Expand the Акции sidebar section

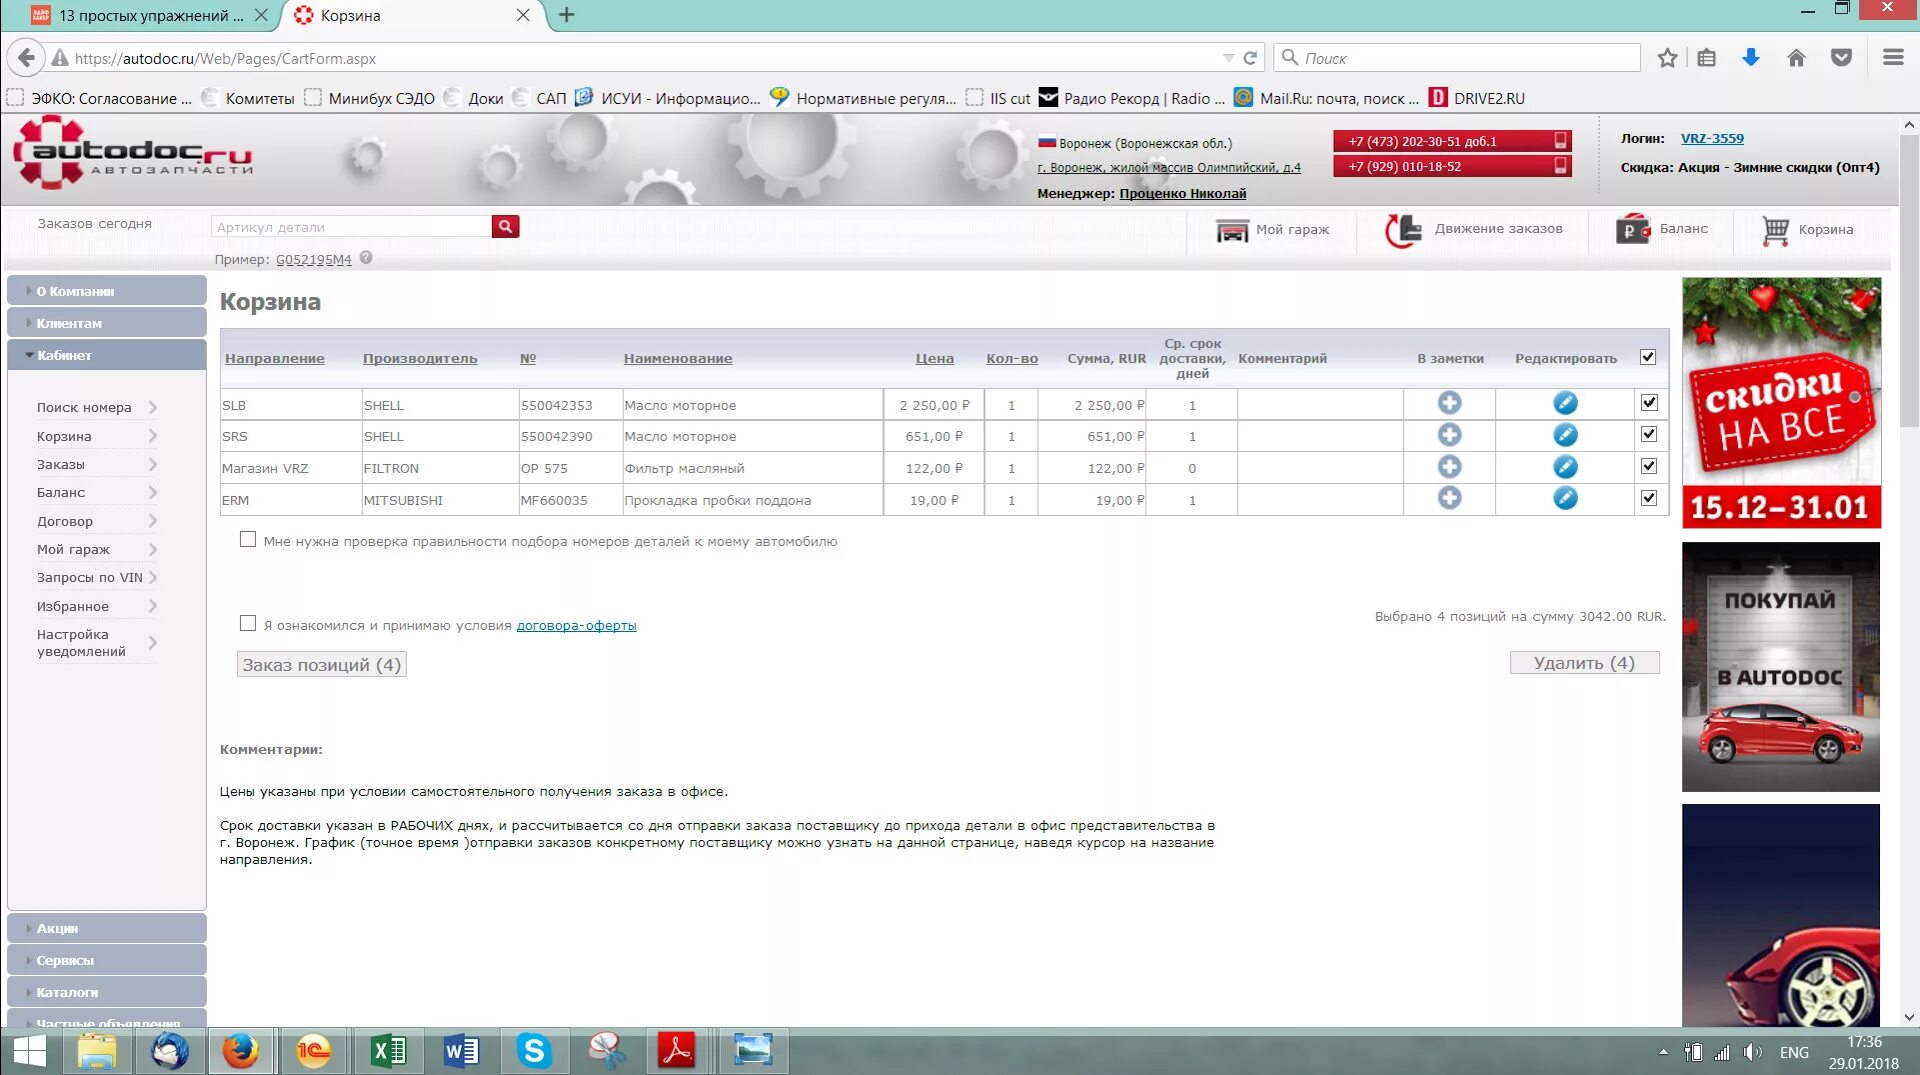[x=107, y=928]
